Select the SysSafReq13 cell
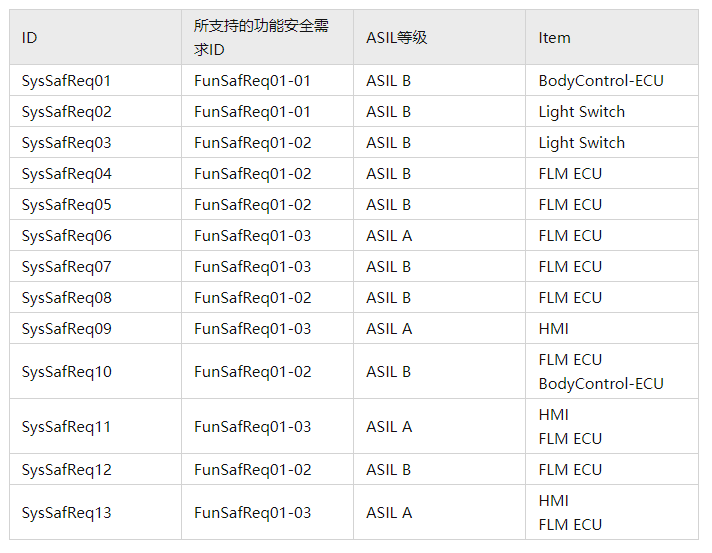This screenshot has width=712, height=553. [x=66, y=513]
